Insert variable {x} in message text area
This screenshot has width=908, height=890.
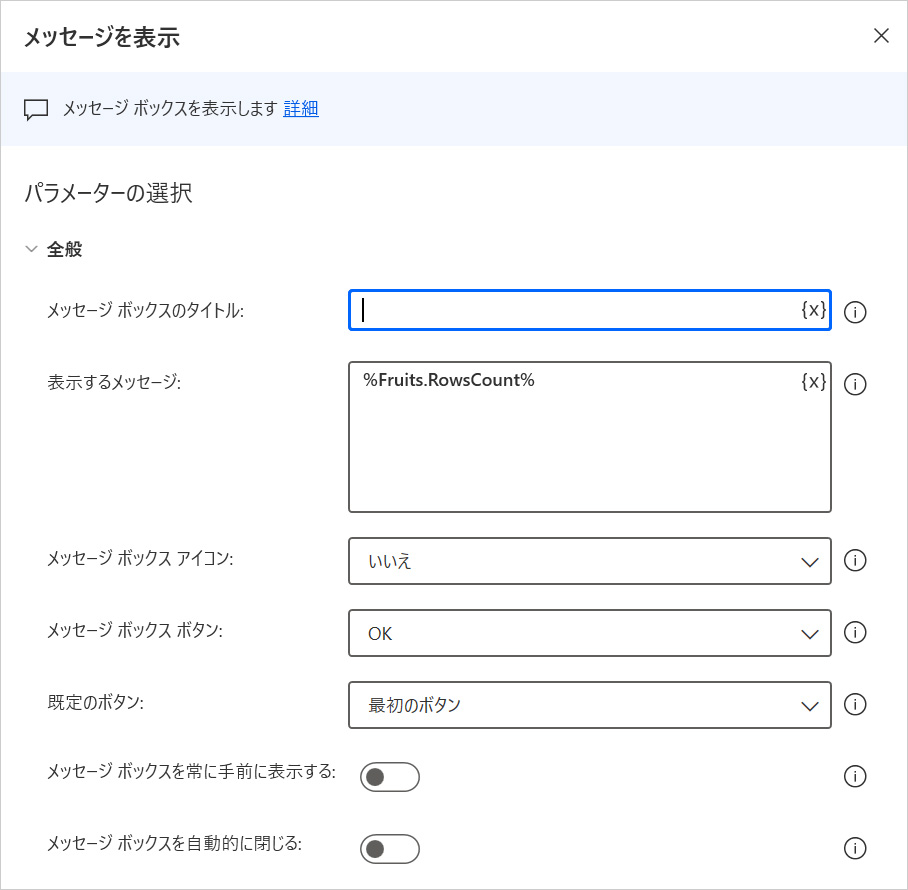point(813,382)
